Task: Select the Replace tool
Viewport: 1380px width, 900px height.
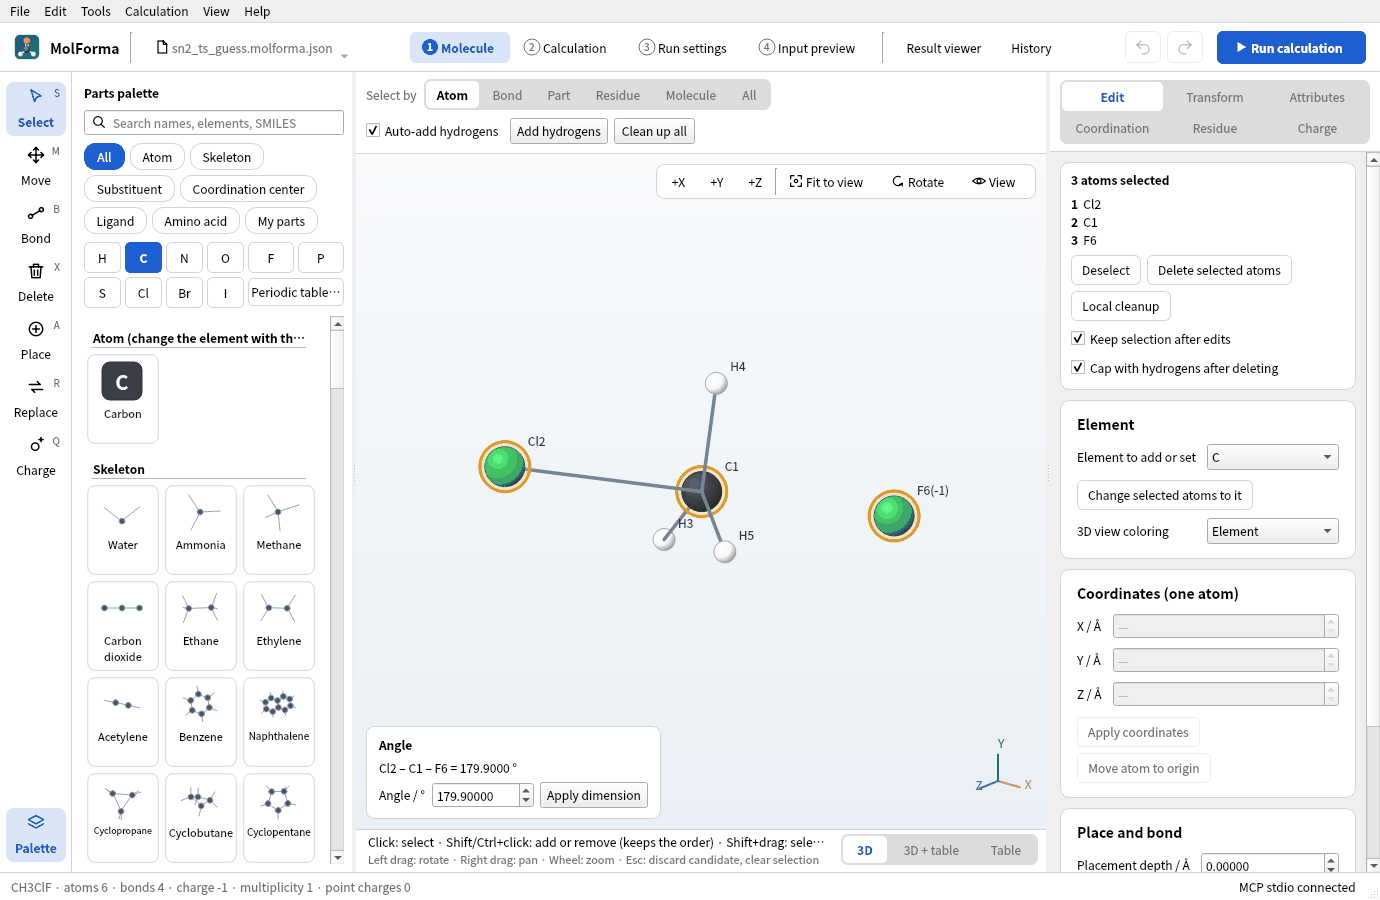Action: [36, 398]
